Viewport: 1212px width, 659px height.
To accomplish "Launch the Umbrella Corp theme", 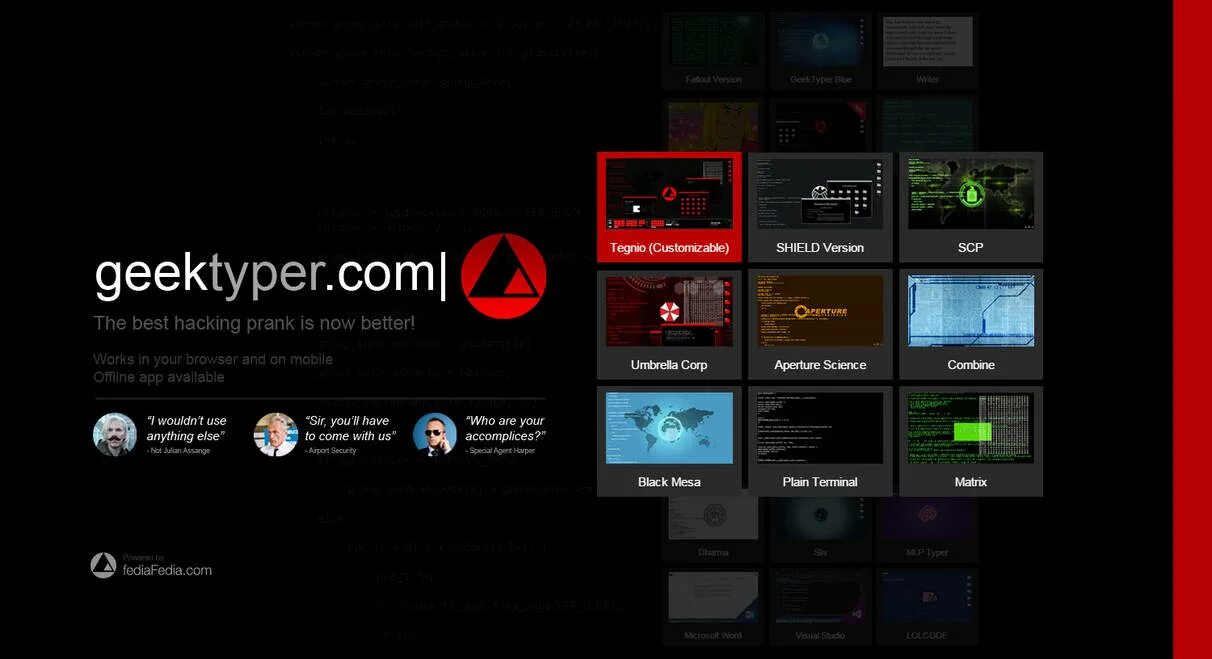I will click(669, 324).
